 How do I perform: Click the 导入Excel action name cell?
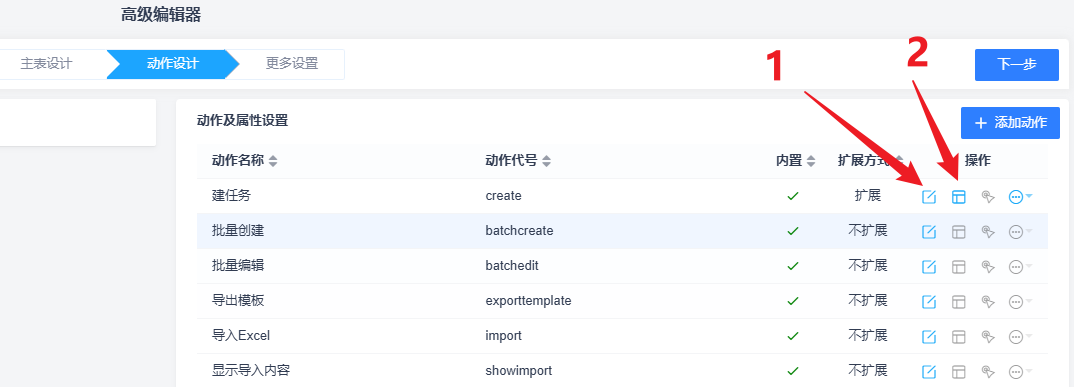coord(241,336)
